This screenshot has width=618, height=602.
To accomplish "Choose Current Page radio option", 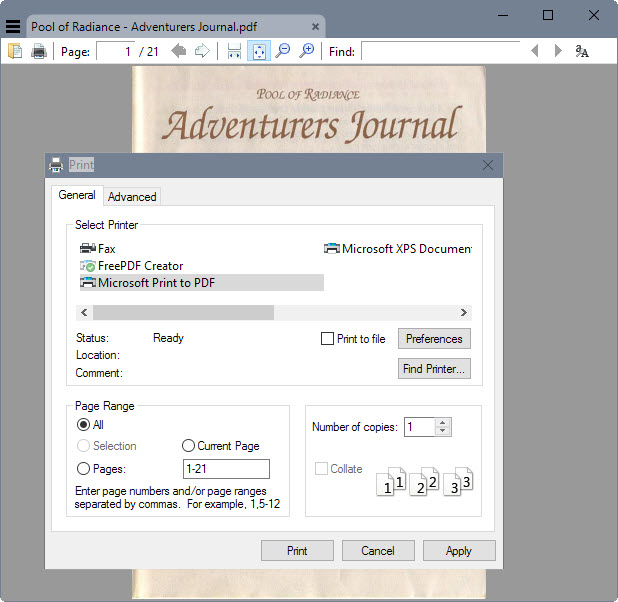I will [188, 446].
